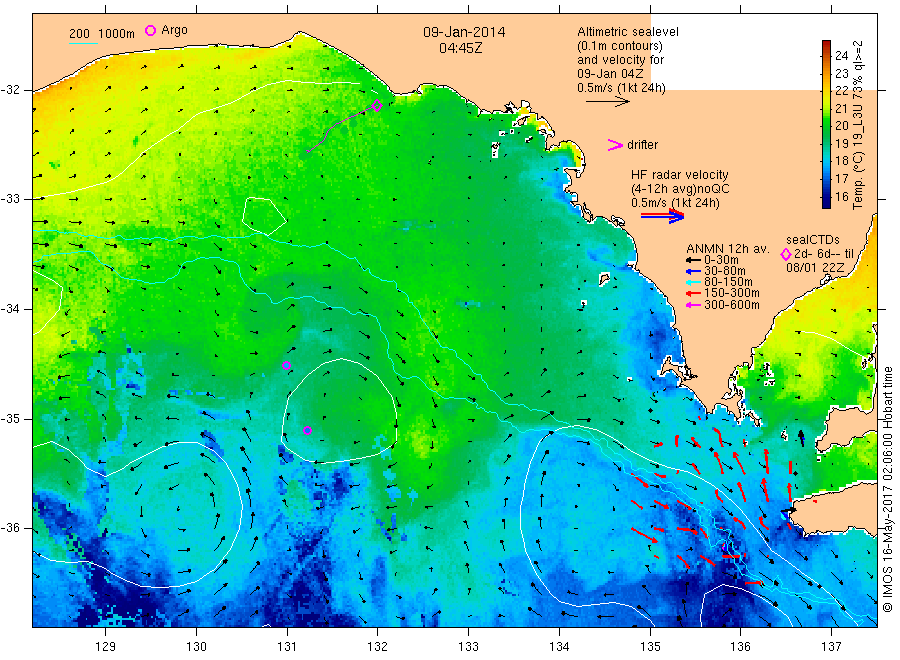
Task: Click the '17' colorbar tick label
Action: coord(841,178)
